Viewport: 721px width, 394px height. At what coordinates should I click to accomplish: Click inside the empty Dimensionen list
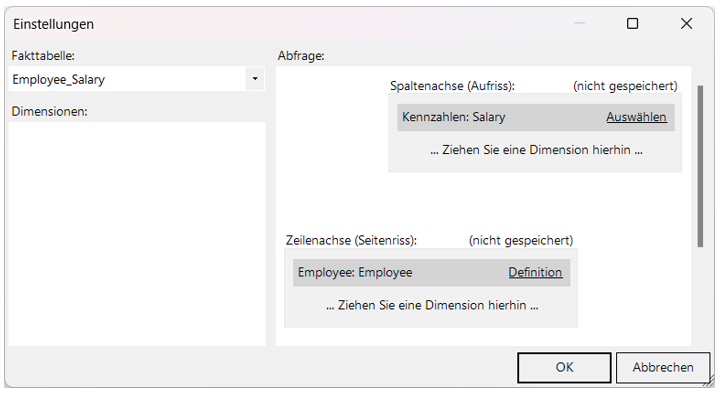point(137,234)
